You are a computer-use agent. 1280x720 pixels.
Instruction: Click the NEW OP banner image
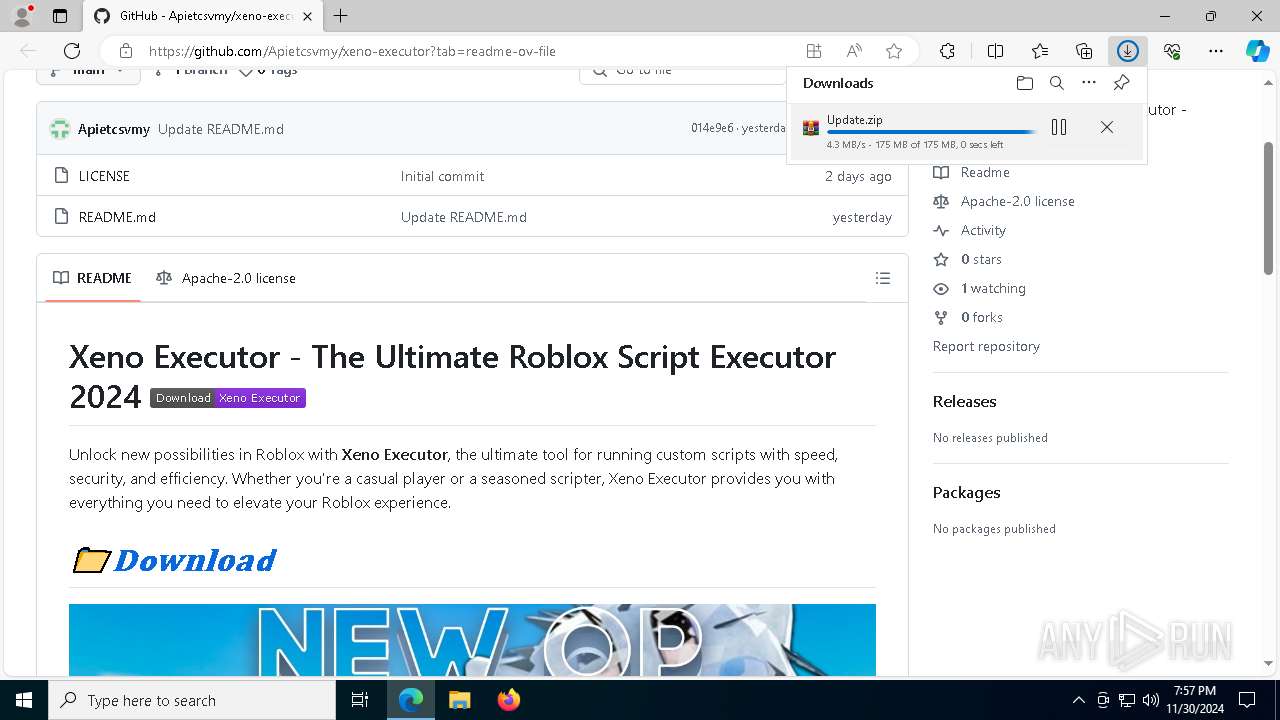[x=472, y=640]
